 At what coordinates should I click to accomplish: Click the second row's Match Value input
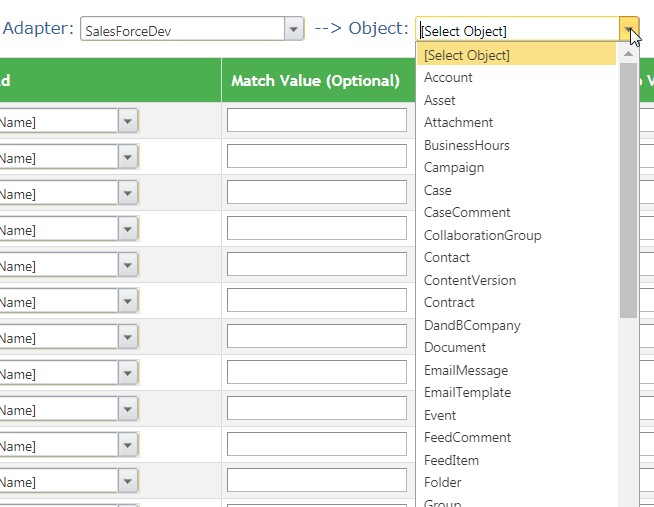pyautogui.click(x=317, y=156)
